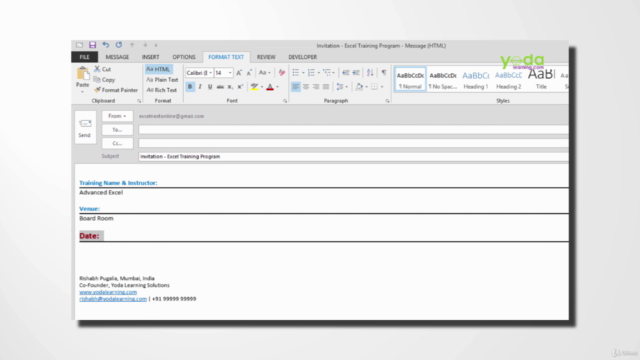
Task: Apply the No Spacing style
Action: tap(443, 79)
